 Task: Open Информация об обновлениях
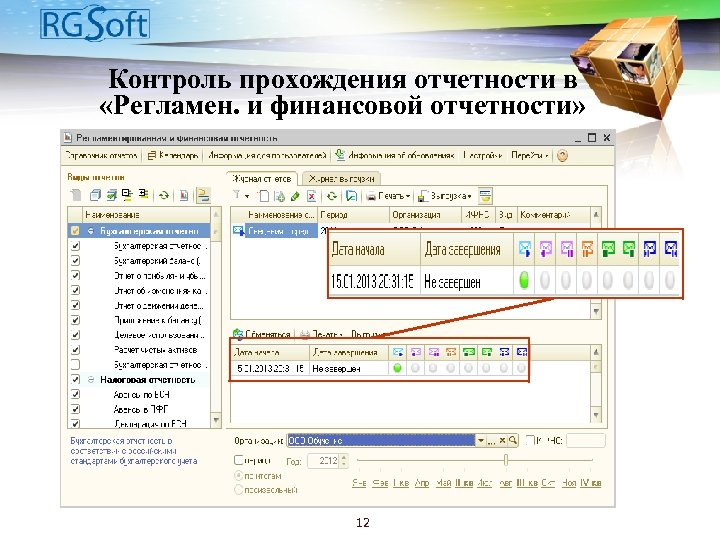click(x=395, y=156)
